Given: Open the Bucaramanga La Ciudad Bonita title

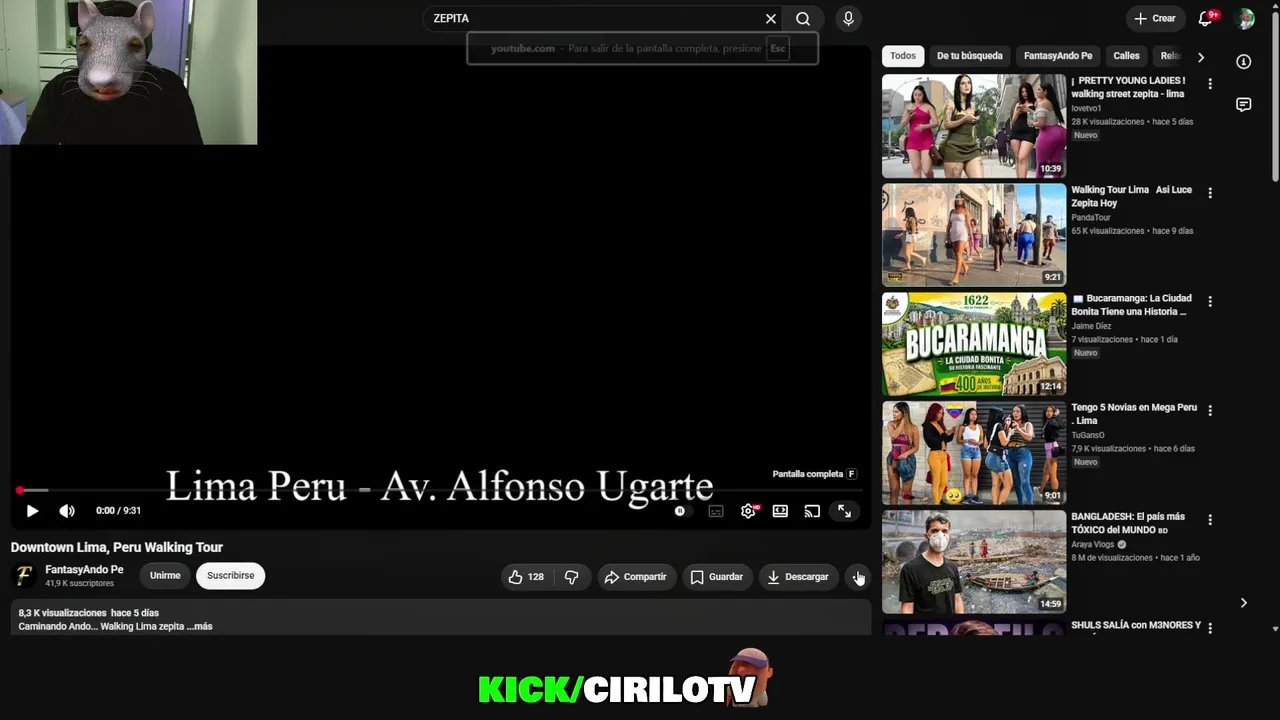Looking at the screenshot, I should coord(1131,305).
